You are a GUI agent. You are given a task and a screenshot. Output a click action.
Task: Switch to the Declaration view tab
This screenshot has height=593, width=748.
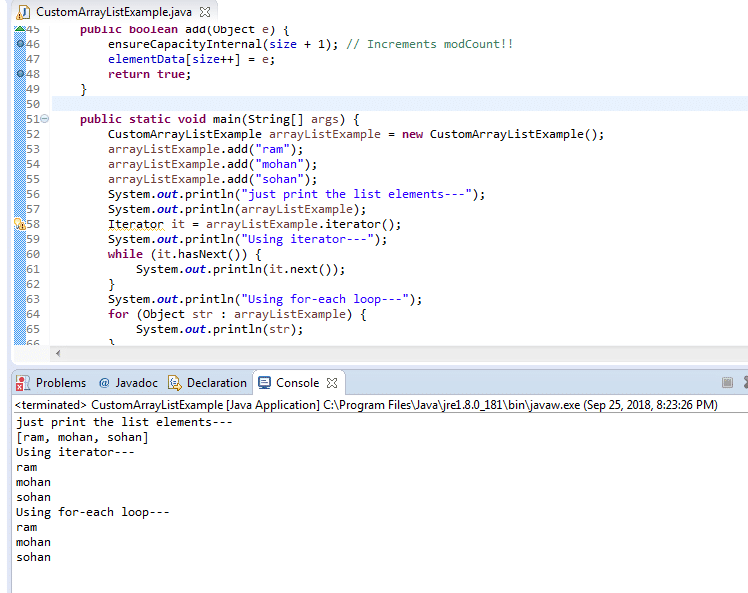pos(216,383)
